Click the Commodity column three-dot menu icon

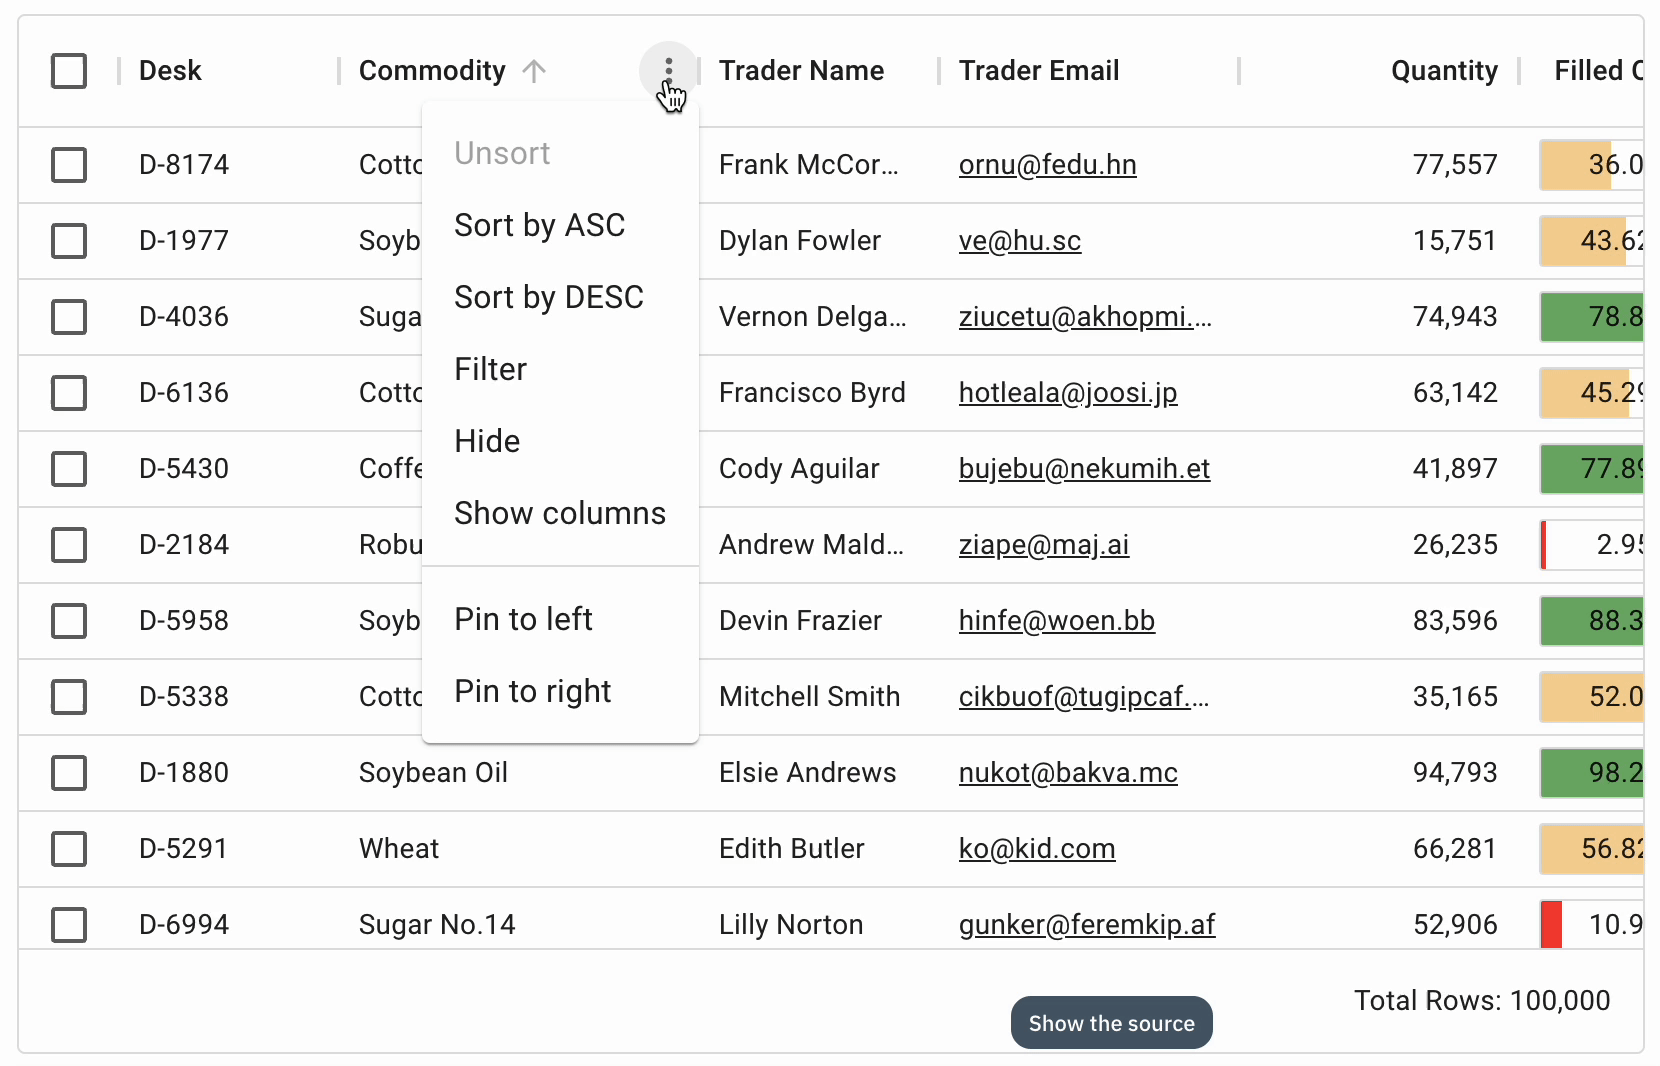tap(668, 70)
